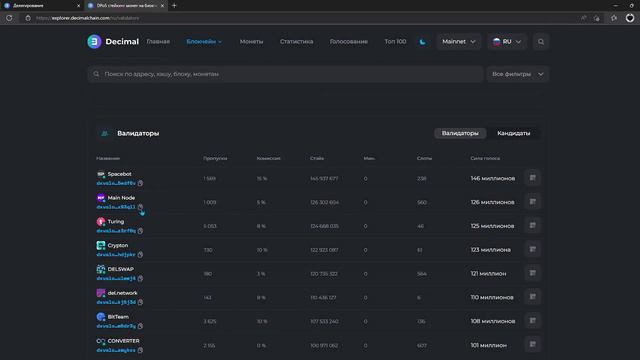The height and width of the screenshot is (360, 640).
Task: Click the CONVERTER validator name
Action: (123, 341)
